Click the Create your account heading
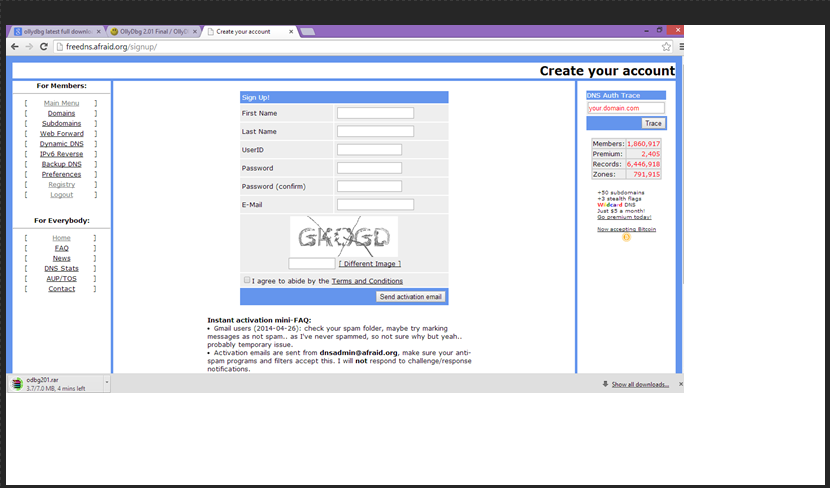Viewport: 830px width, 488px height. [607, 71]
